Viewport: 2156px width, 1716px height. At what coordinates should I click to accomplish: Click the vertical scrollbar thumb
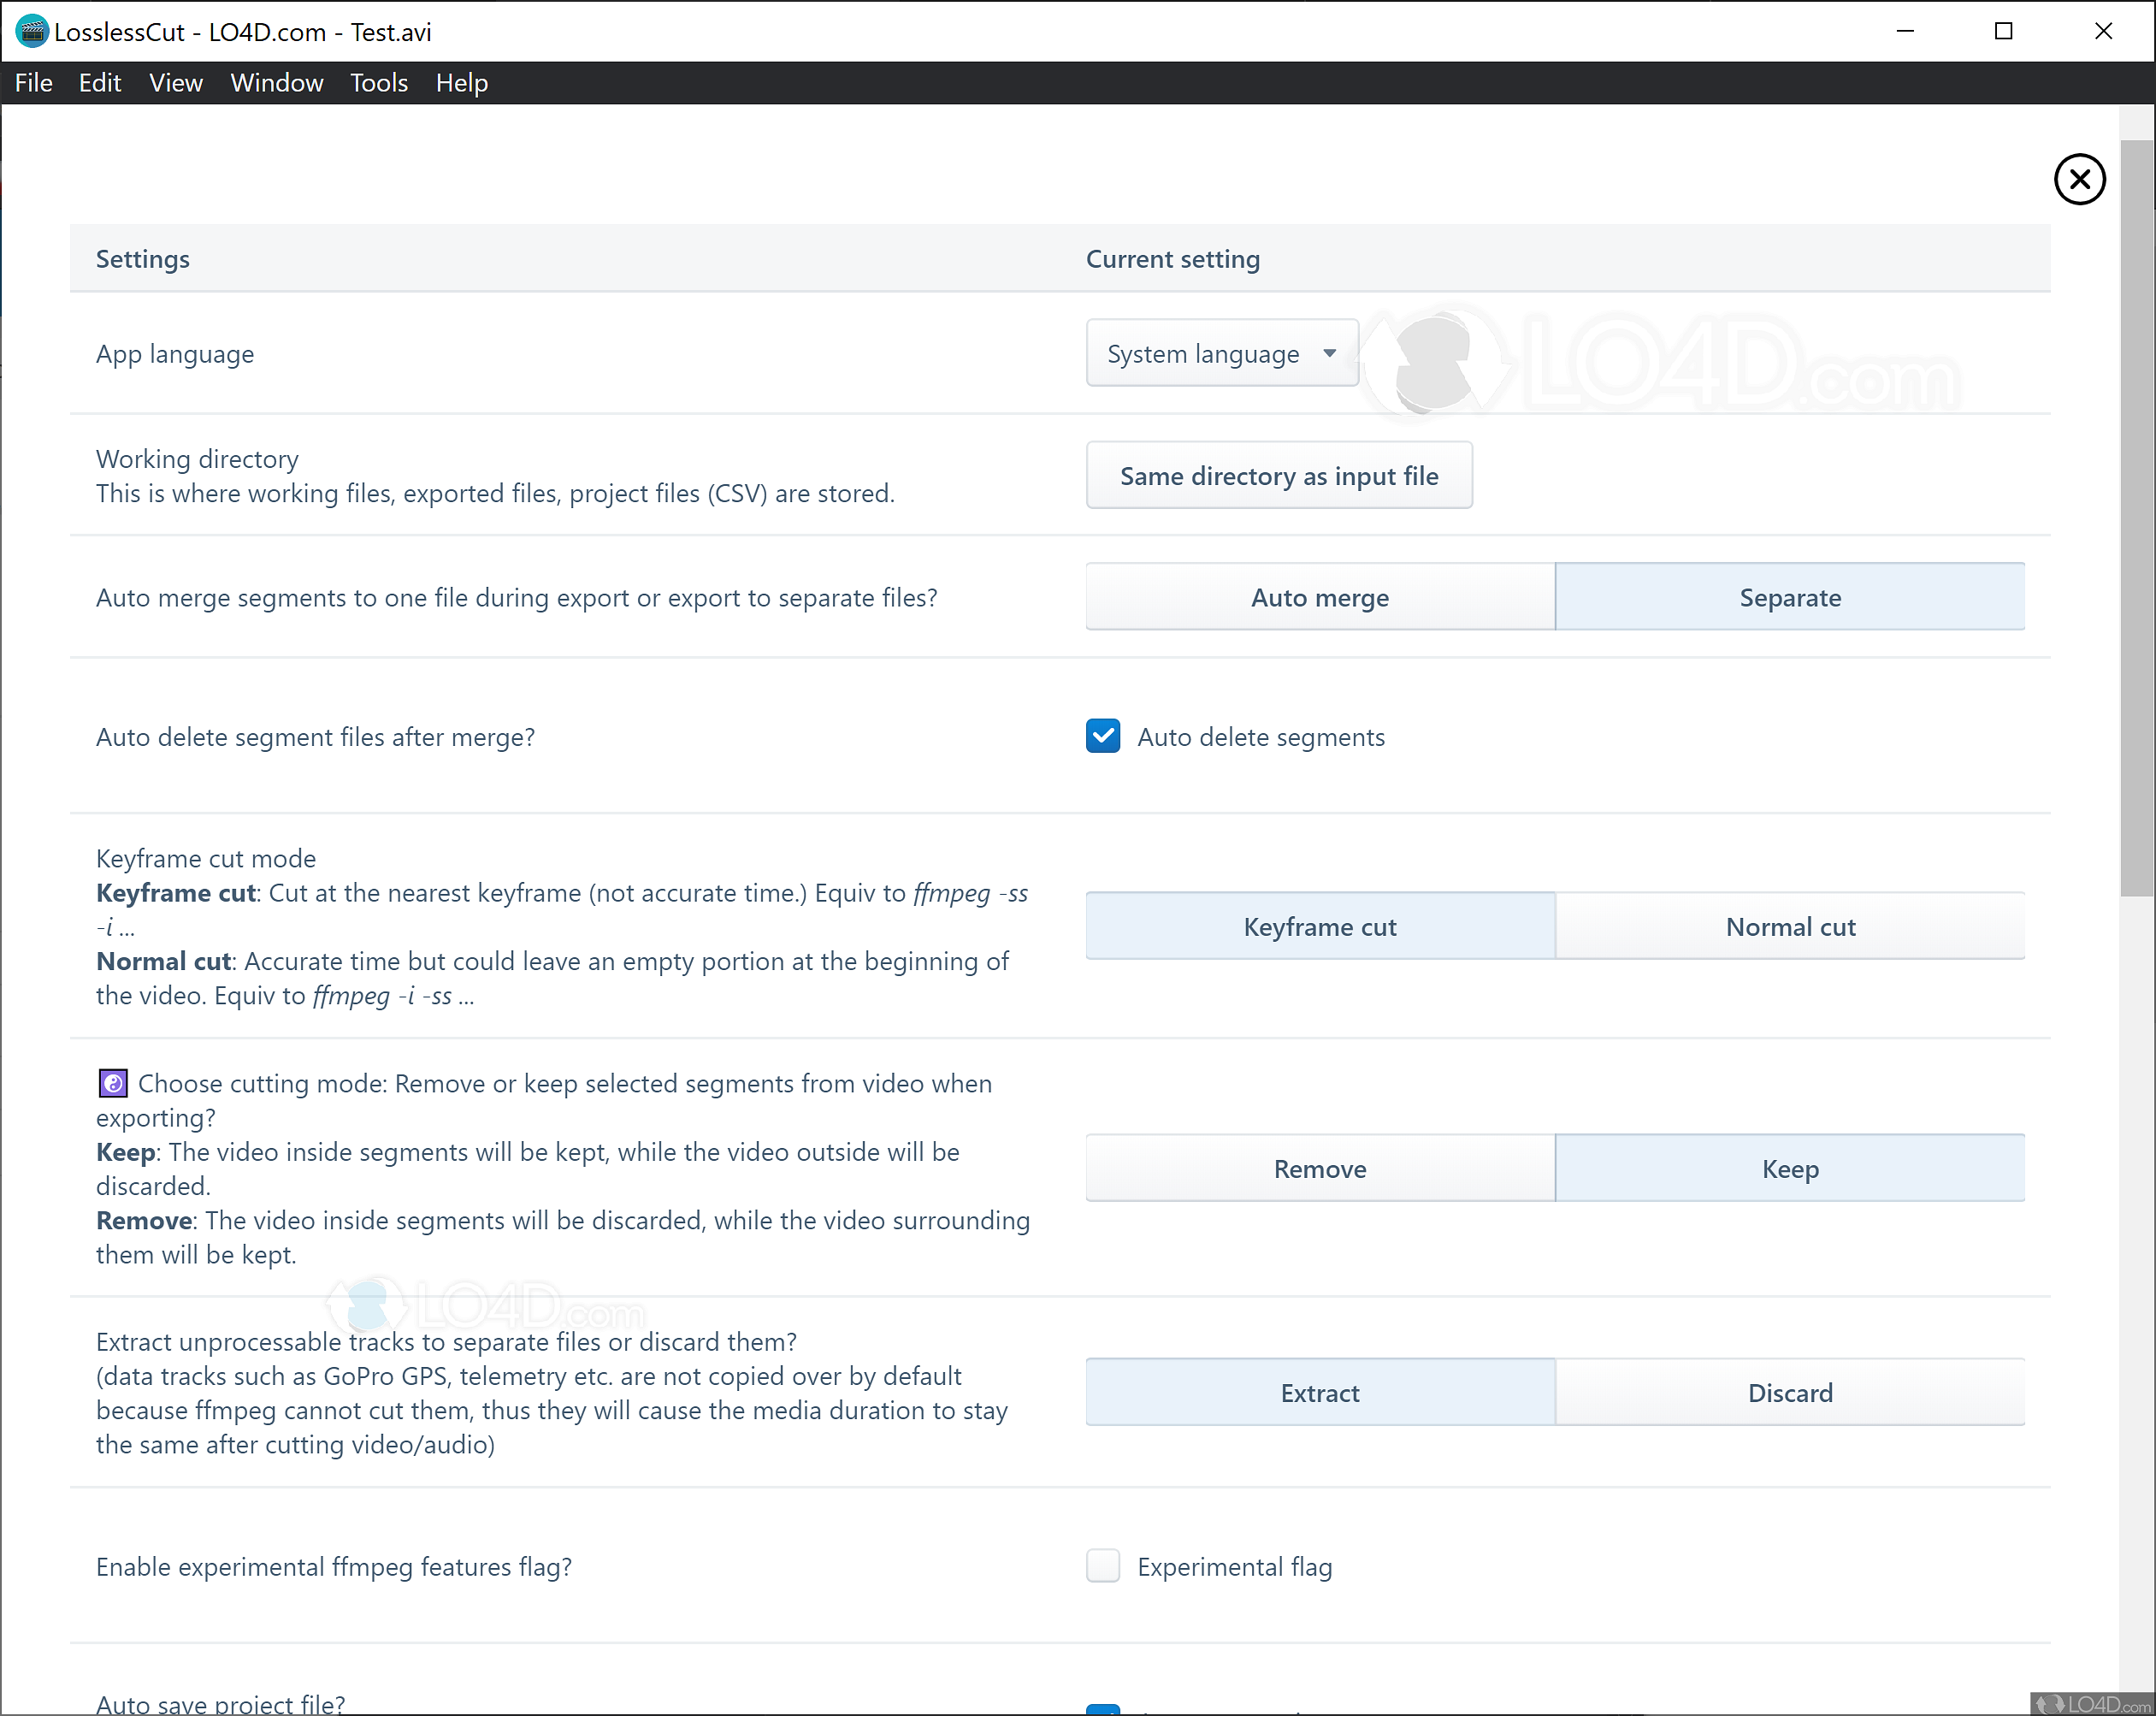pos(2137,520)
